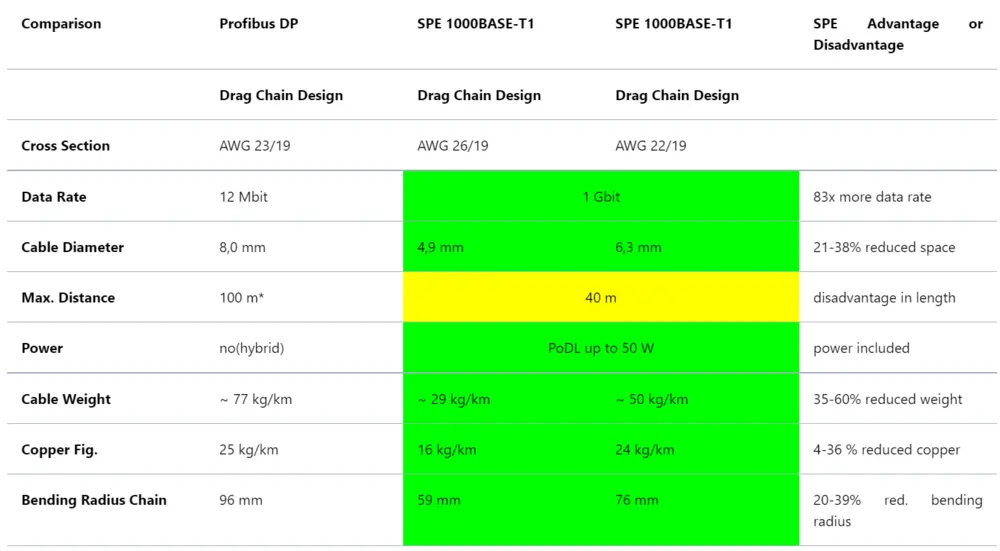Select the "SPE Advantage or Disadvantage" header

897,34
